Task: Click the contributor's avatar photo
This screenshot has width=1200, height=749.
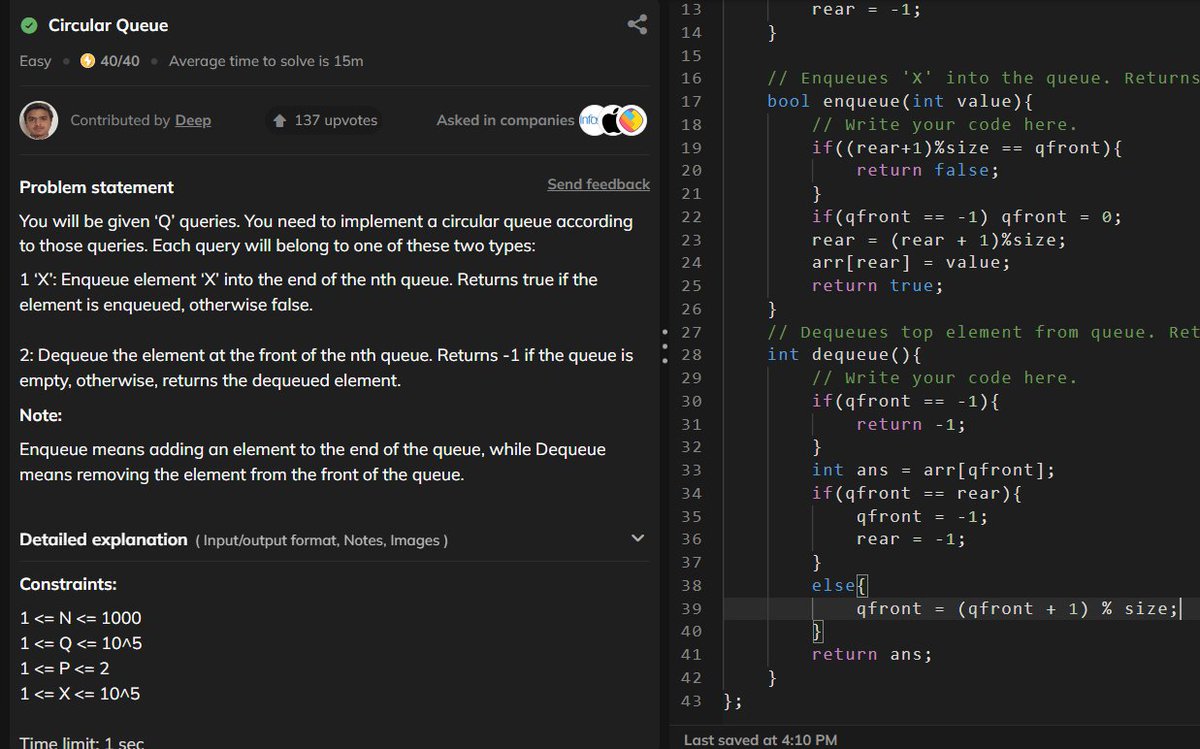Action: coord(38,120)
